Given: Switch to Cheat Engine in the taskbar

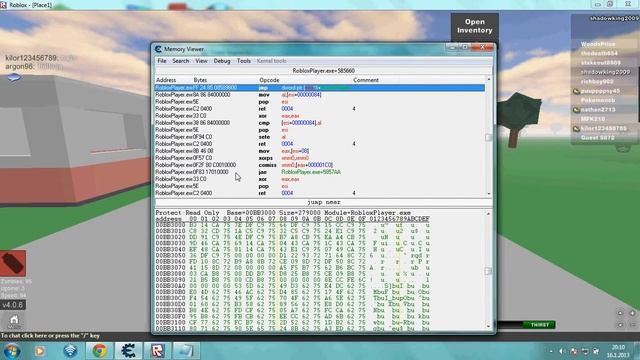Looking at the screenshot, I should (128, 351).
